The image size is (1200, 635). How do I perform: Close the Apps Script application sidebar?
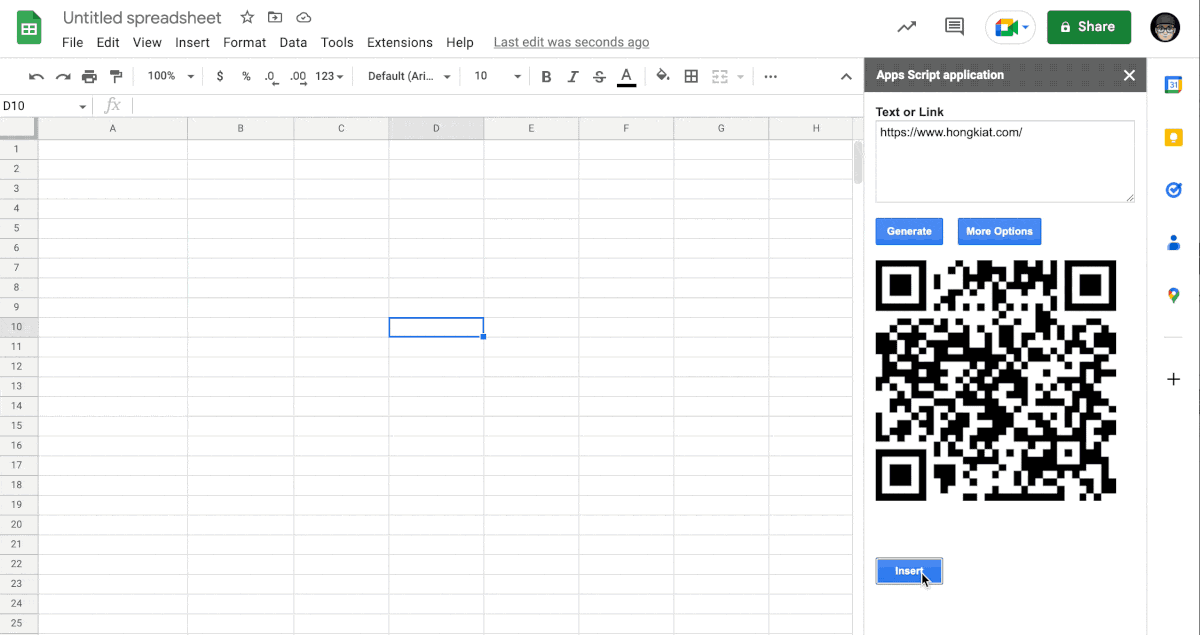[1129, 75]
